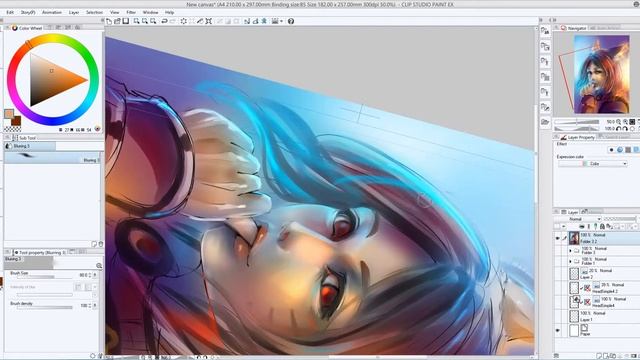Image resolution: width=640 pixels, height=360 pixels.
Task: Click the New file icon in the command bar
Action: [x=109, y=21]
